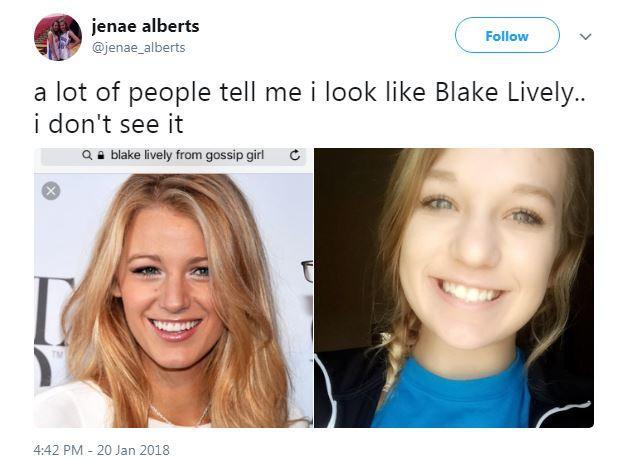Follow jenae alberts with the Follow button

(x=507, y=35)
